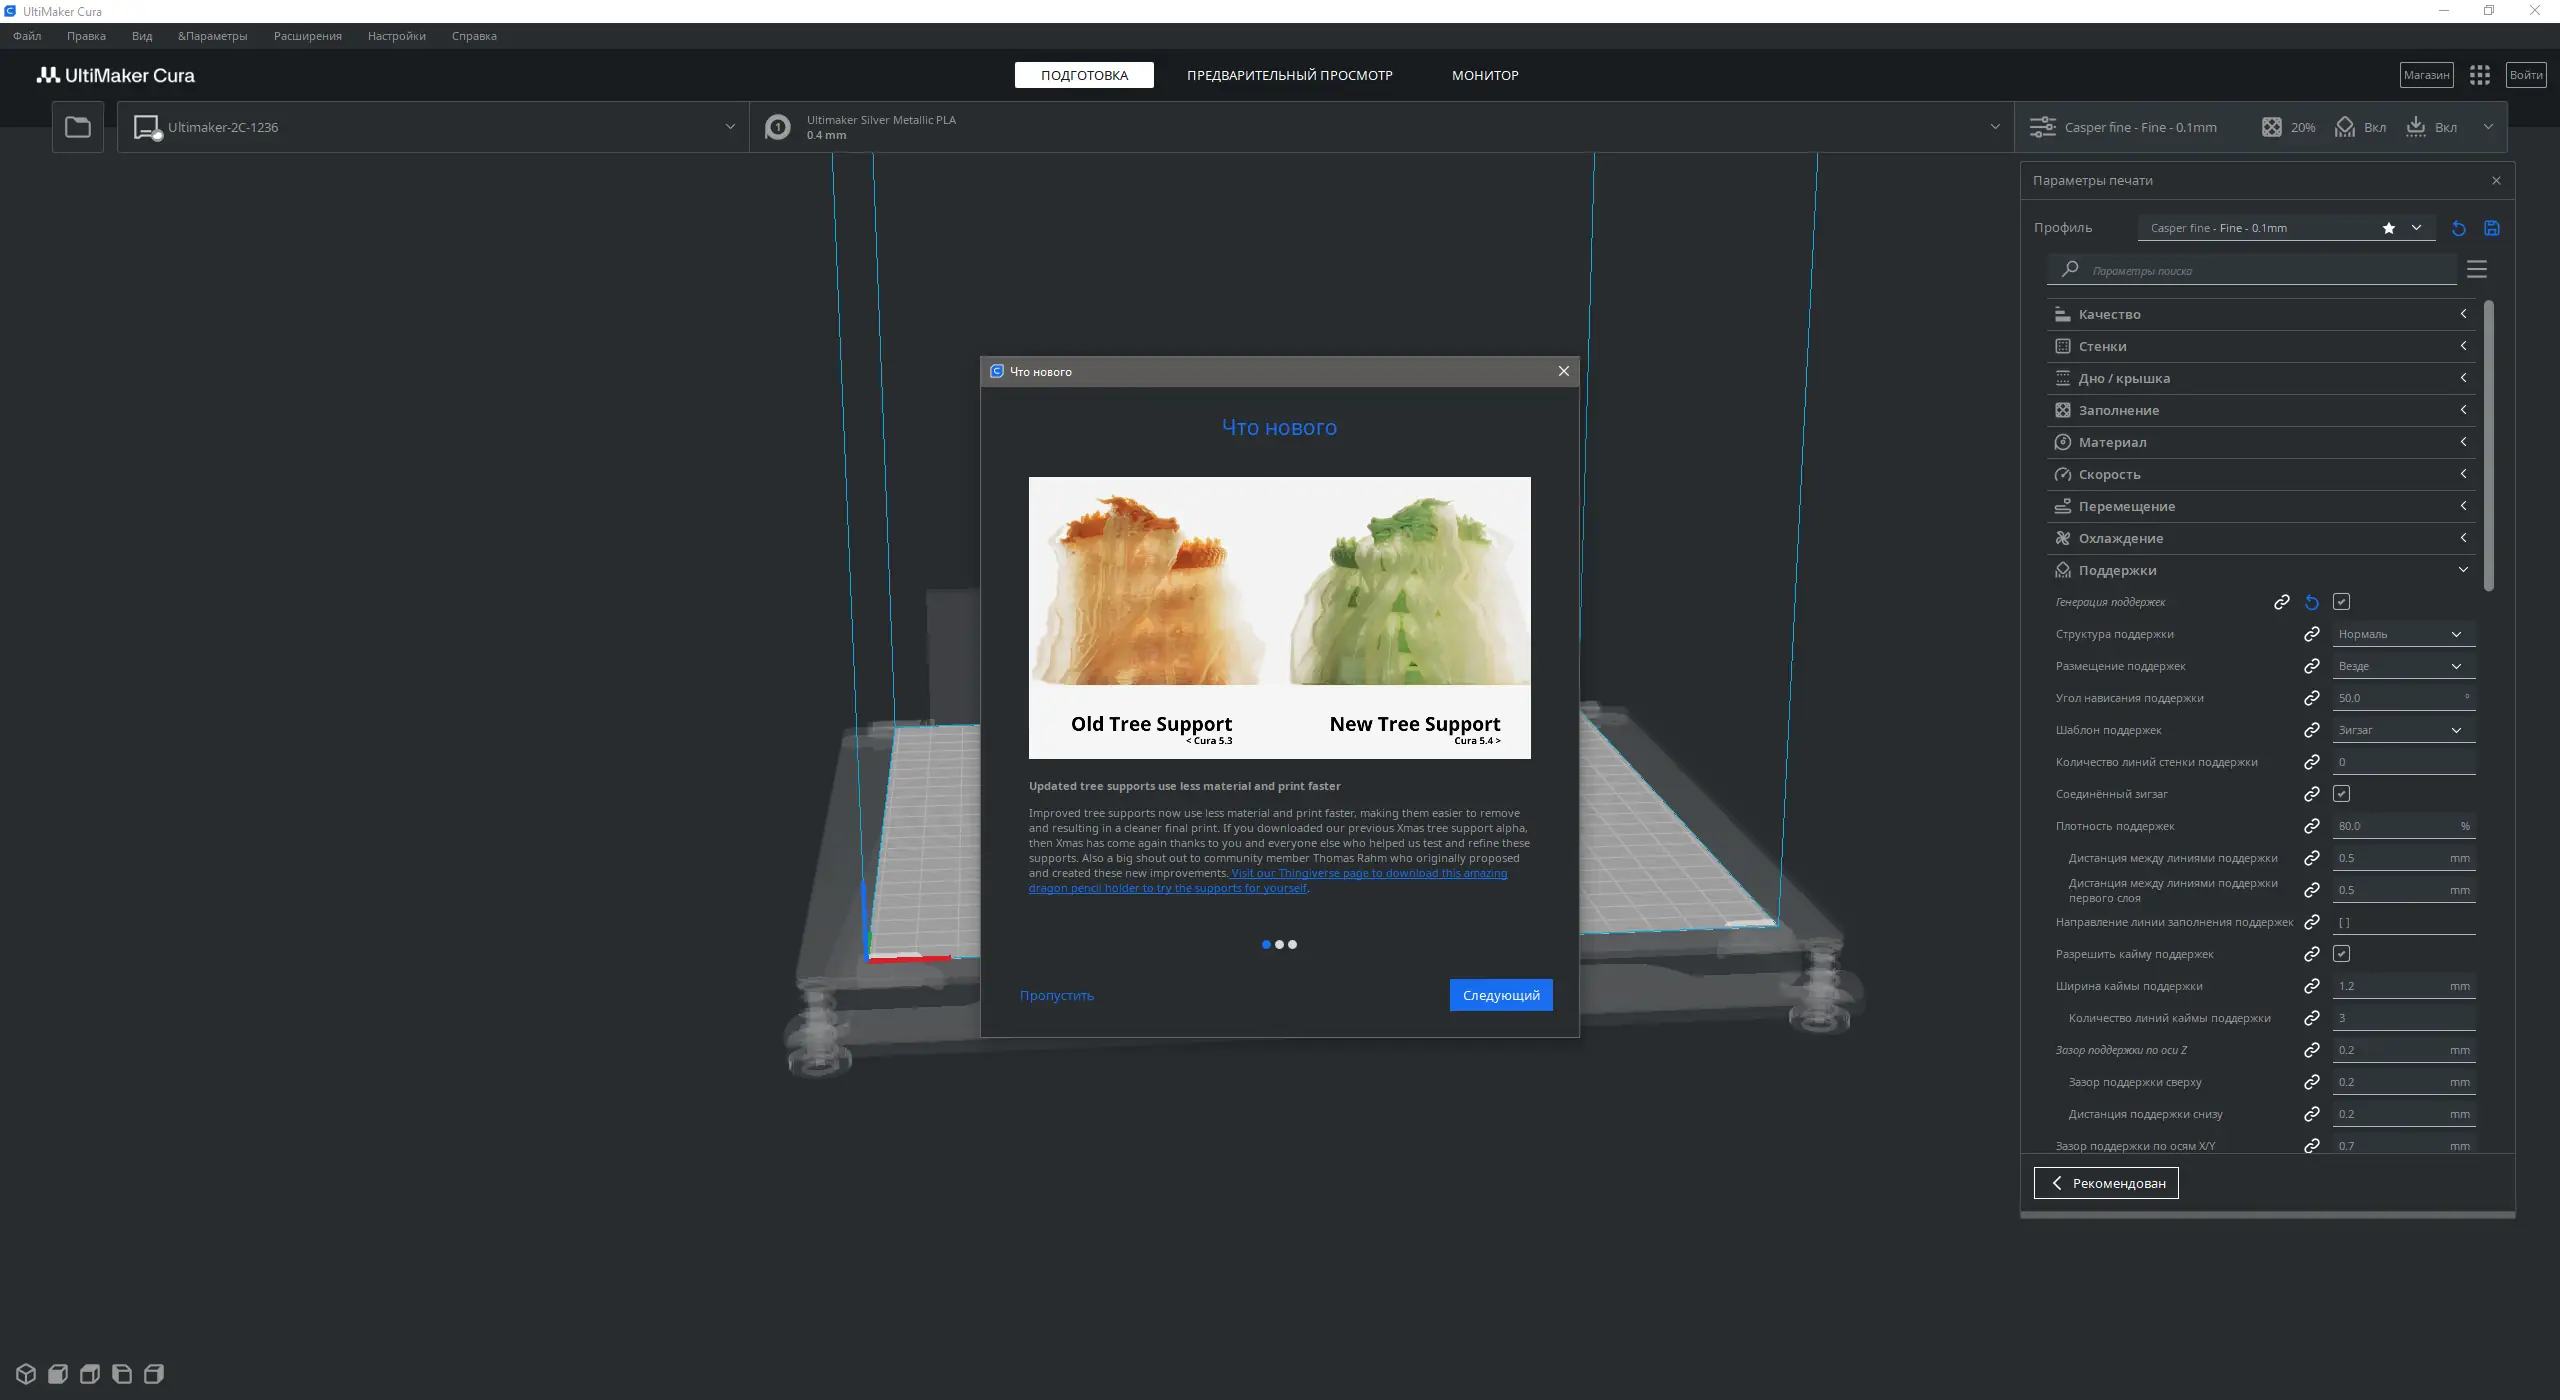The image size is (2560, 1400).
Task: Toggle Генерация поддержек checkbox
Action: tap(2341, 602)
